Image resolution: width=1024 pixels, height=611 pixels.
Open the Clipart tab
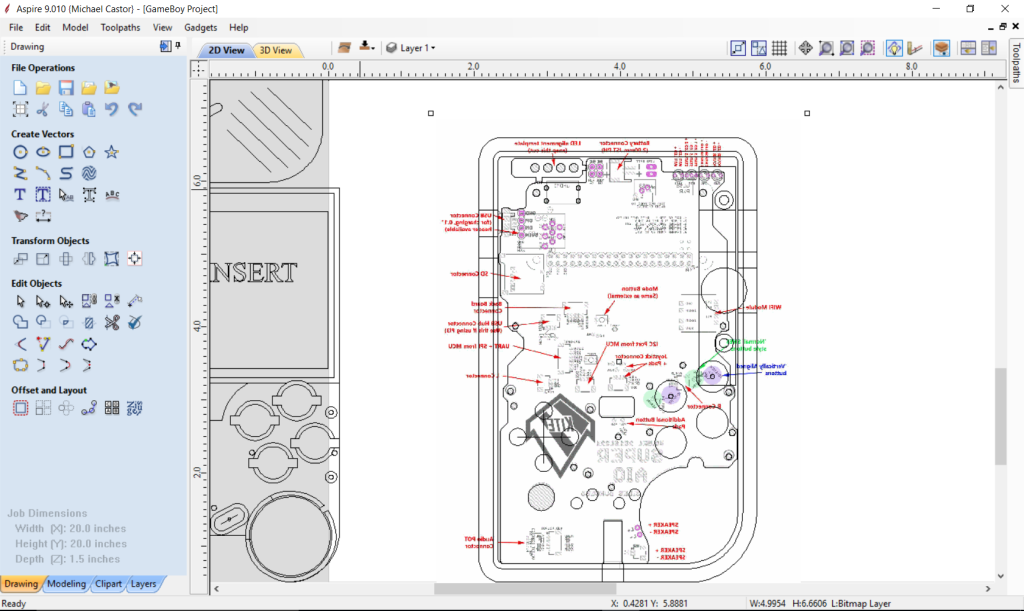click(x=108, y=584)
